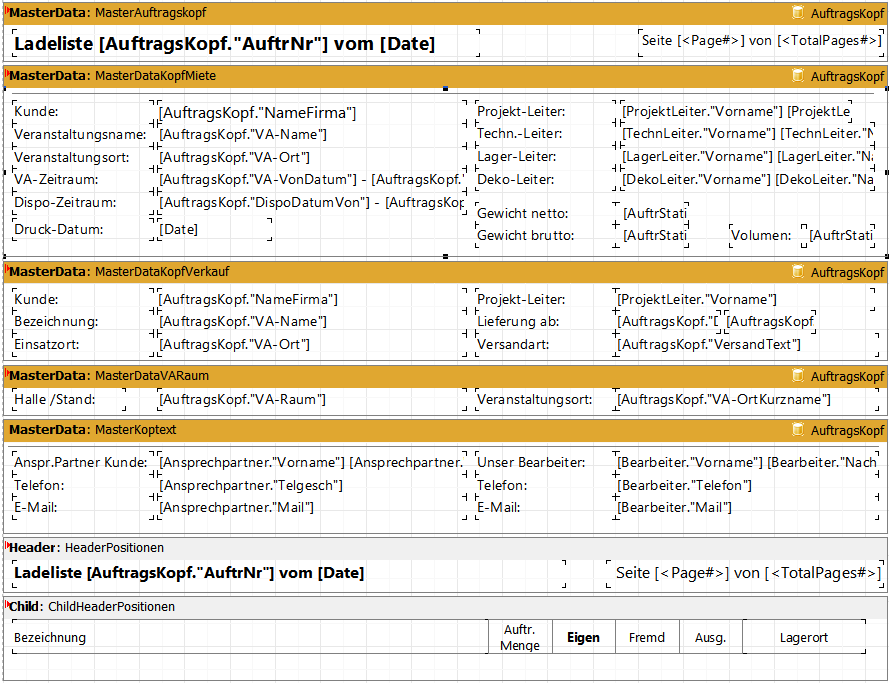The height and width of the screenshot is (683, 892).
Task: Select the Veranstaltungsname label
Action: (x=83, y=135)
